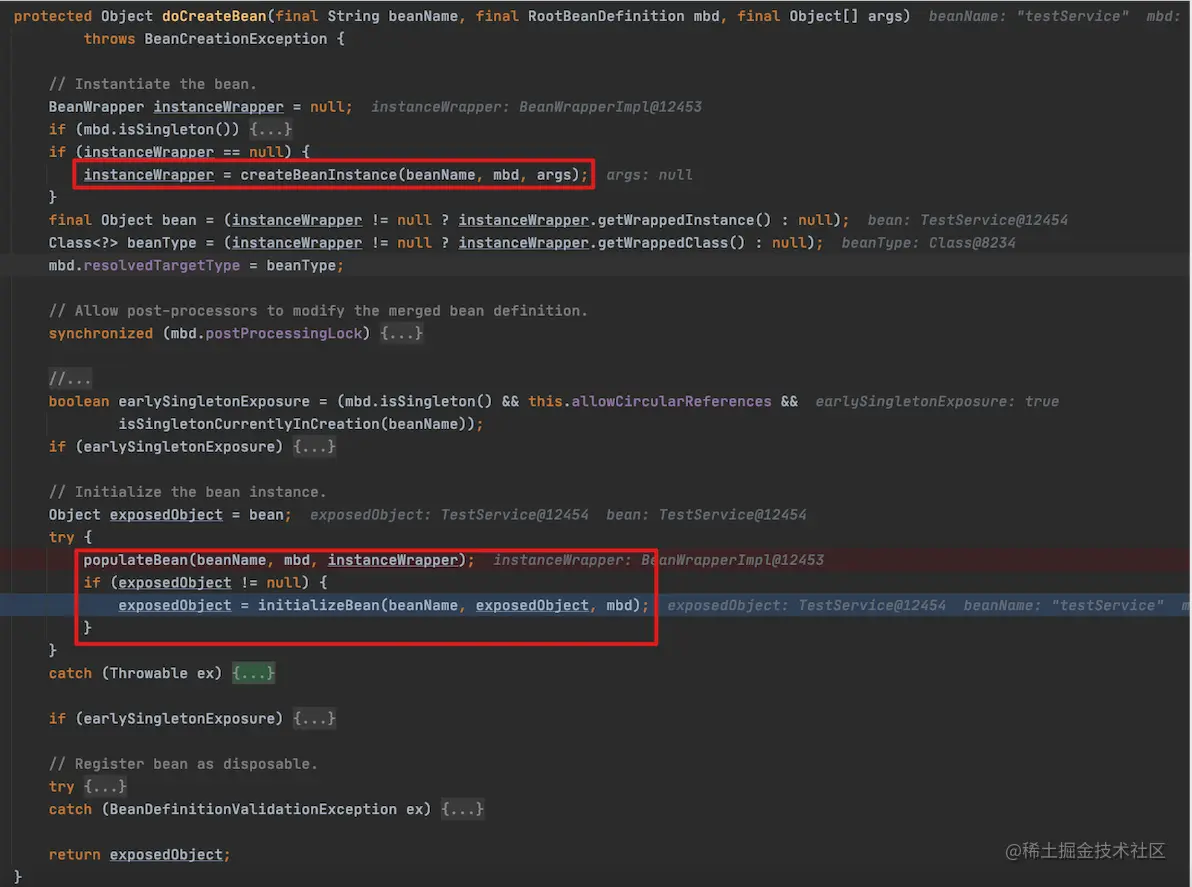This screenshot has width=1192, height=887.
Task: Click the isSingletonCurrentlyInCreation call
Action: click(249, 423)
